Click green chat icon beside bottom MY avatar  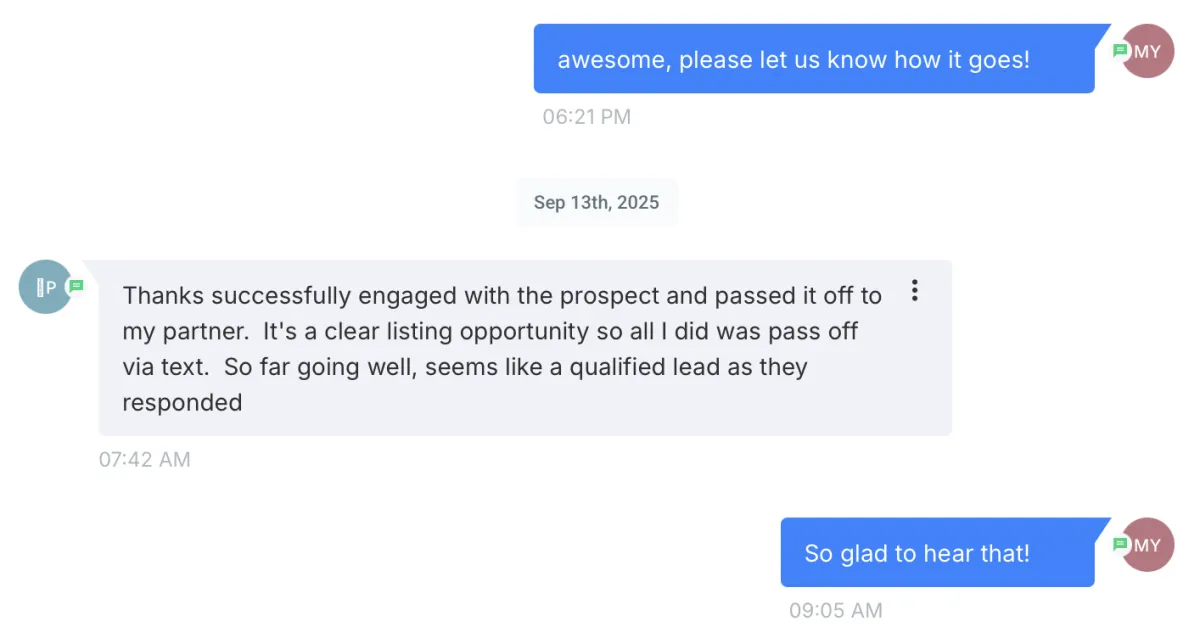click(x=1120, y=545)
